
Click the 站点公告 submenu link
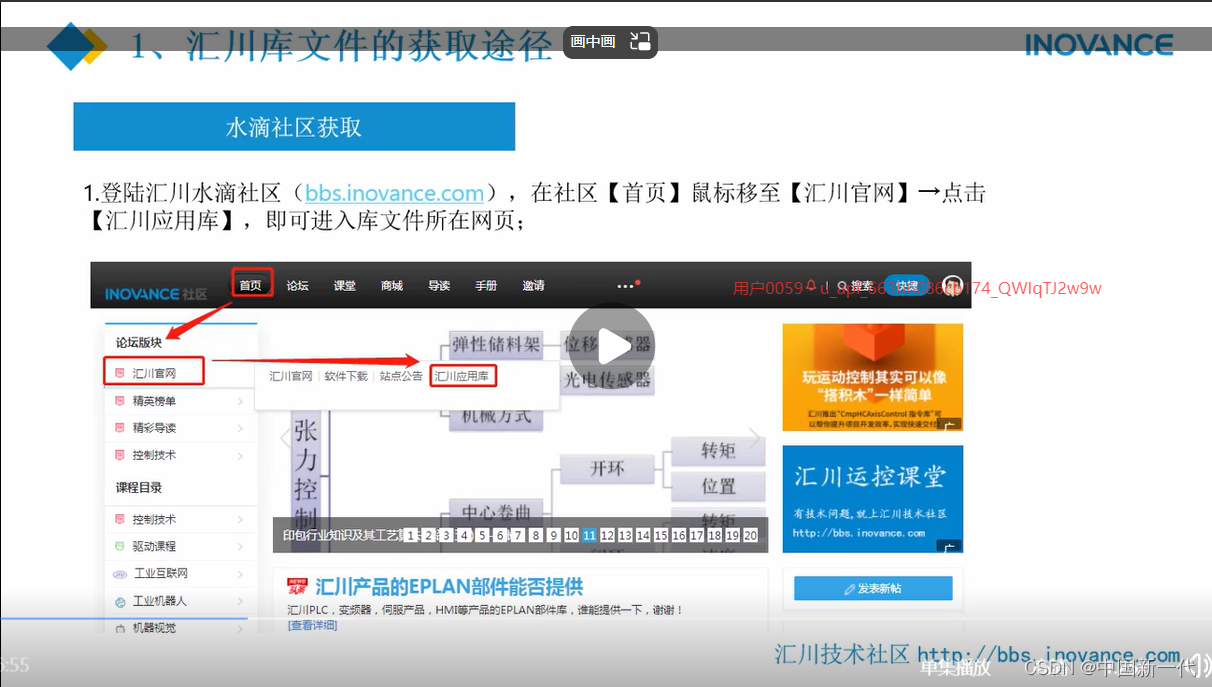pyautogui.click(x=401, y=376)
